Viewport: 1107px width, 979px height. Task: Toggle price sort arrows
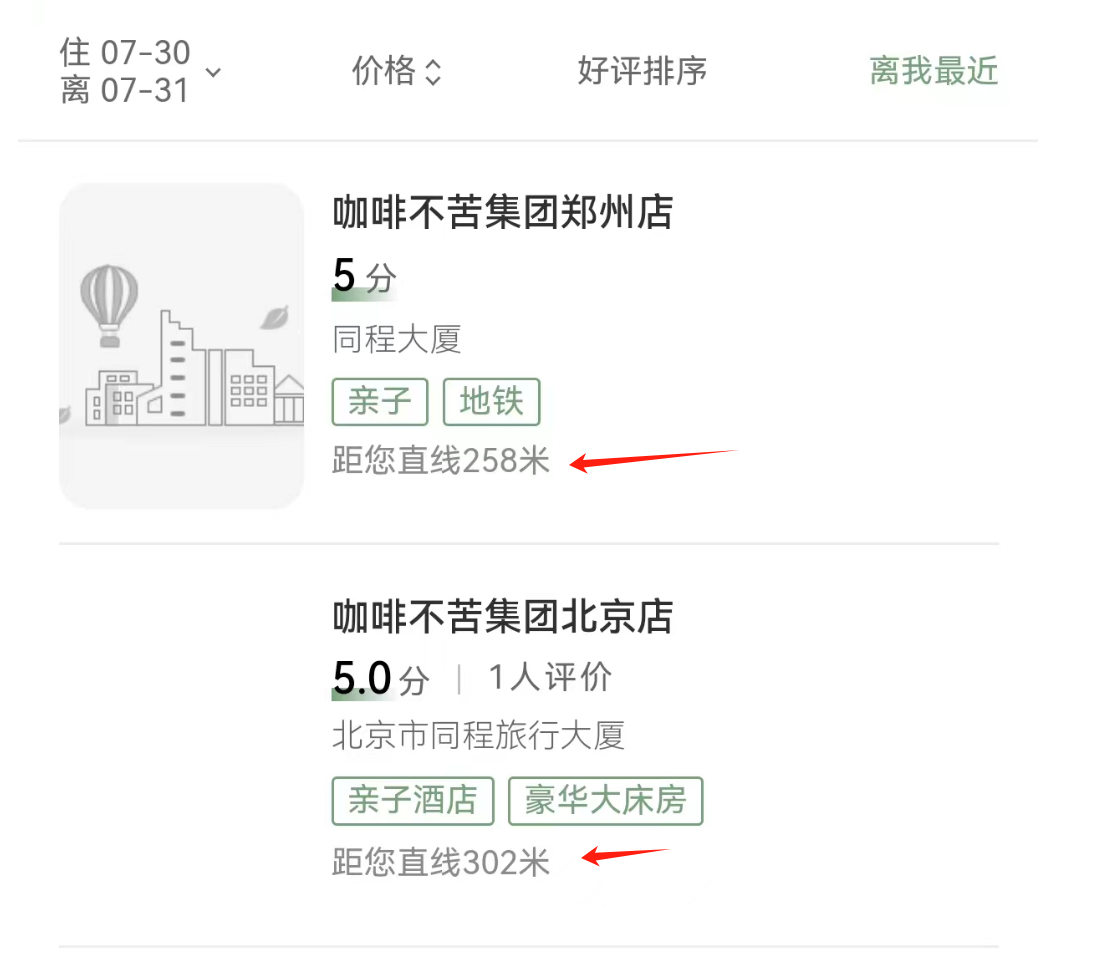(x=433, y=72)
